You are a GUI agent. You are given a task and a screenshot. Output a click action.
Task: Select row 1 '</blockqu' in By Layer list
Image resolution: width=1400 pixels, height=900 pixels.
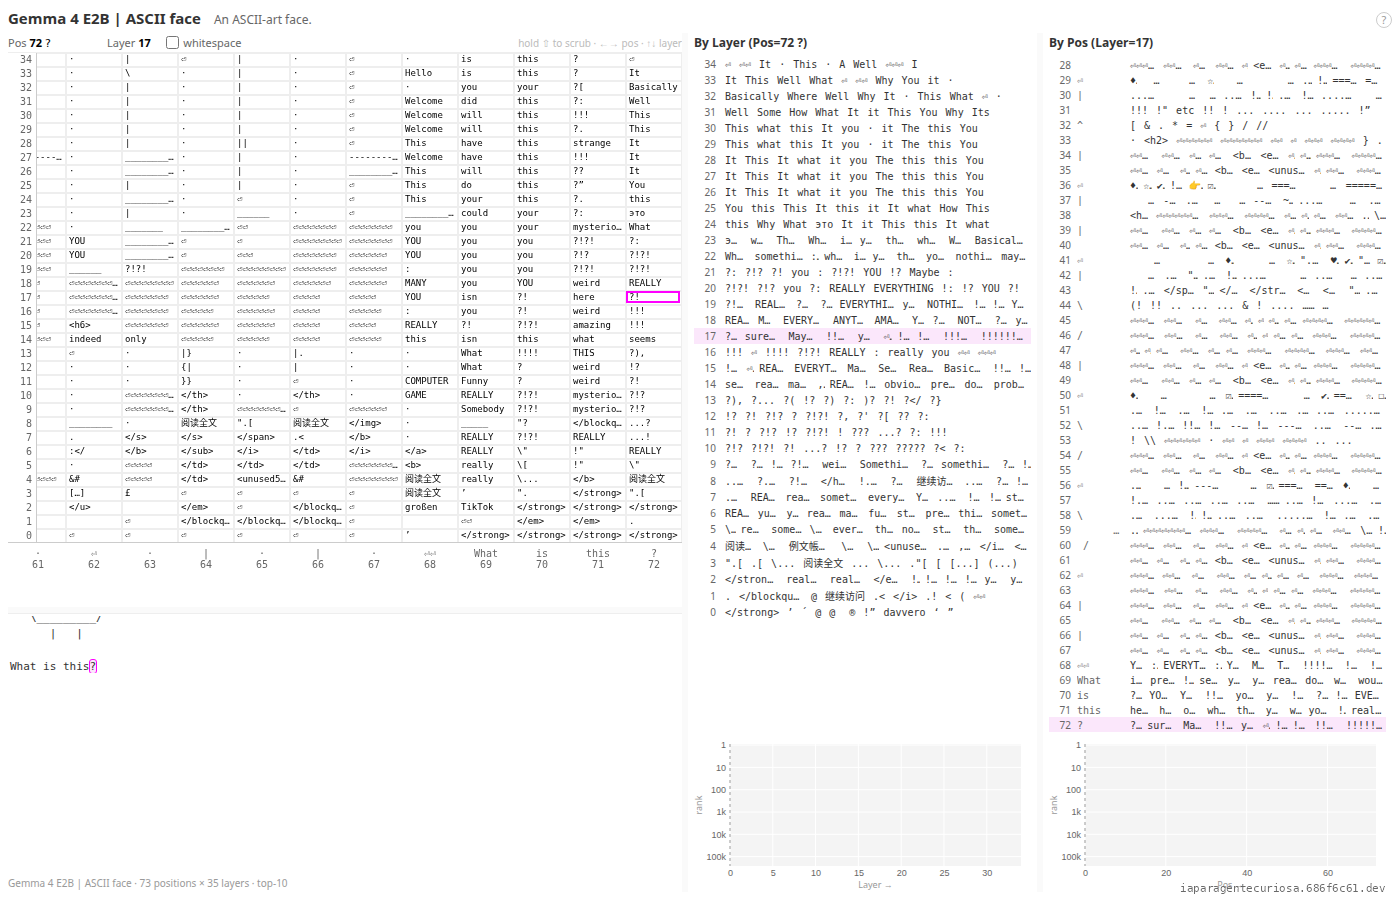[x=862, y=596]
